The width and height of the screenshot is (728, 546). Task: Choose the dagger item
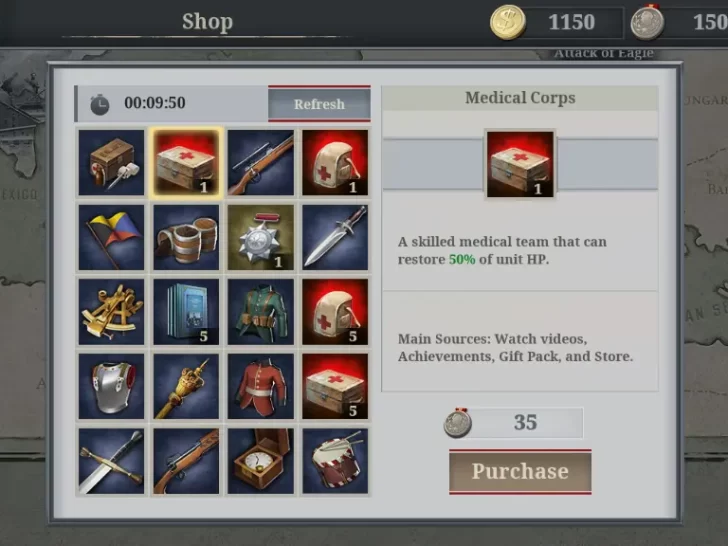pos(335,237)
